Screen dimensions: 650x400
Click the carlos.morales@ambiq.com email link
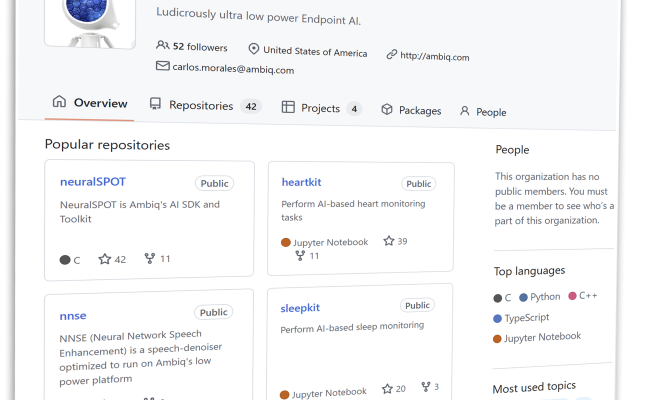click(x=233, y=69)
